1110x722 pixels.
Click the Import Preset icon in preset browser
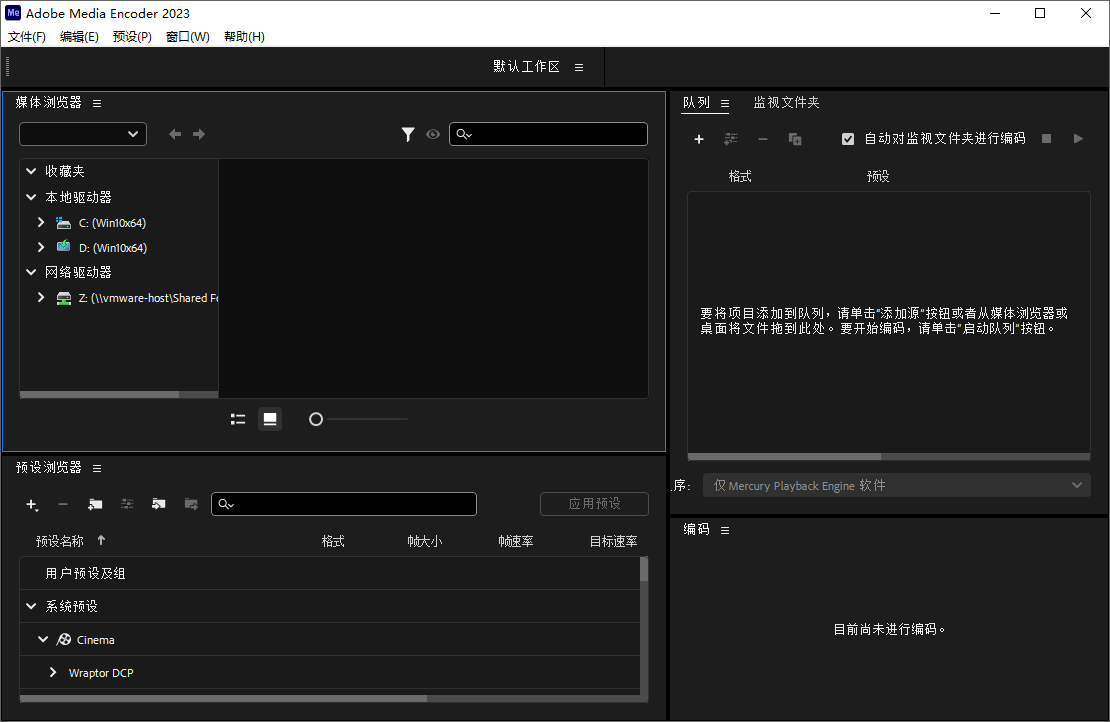pos(158,504)
